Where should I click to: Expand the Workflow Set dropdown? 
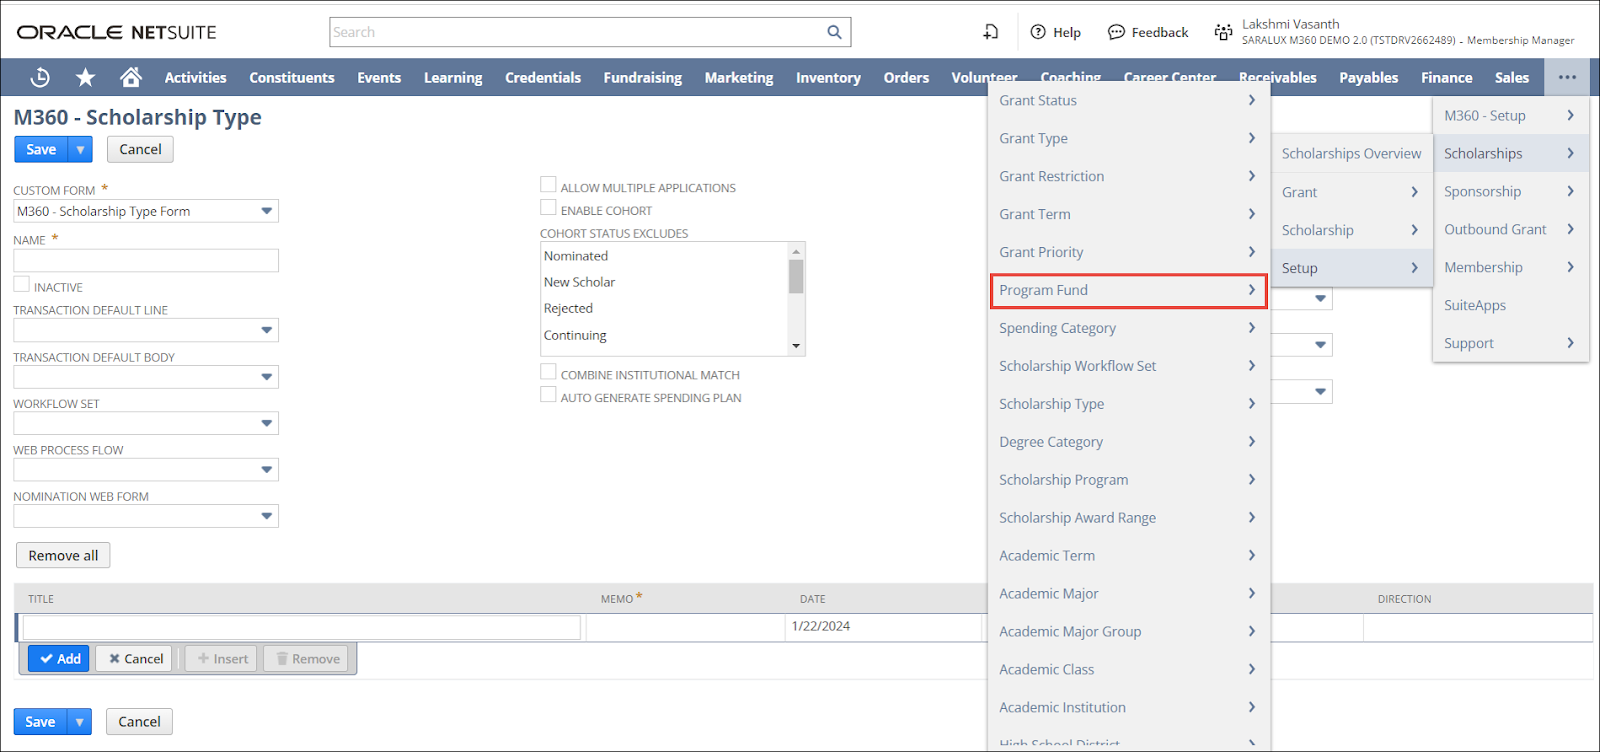(x=266, y=423)
